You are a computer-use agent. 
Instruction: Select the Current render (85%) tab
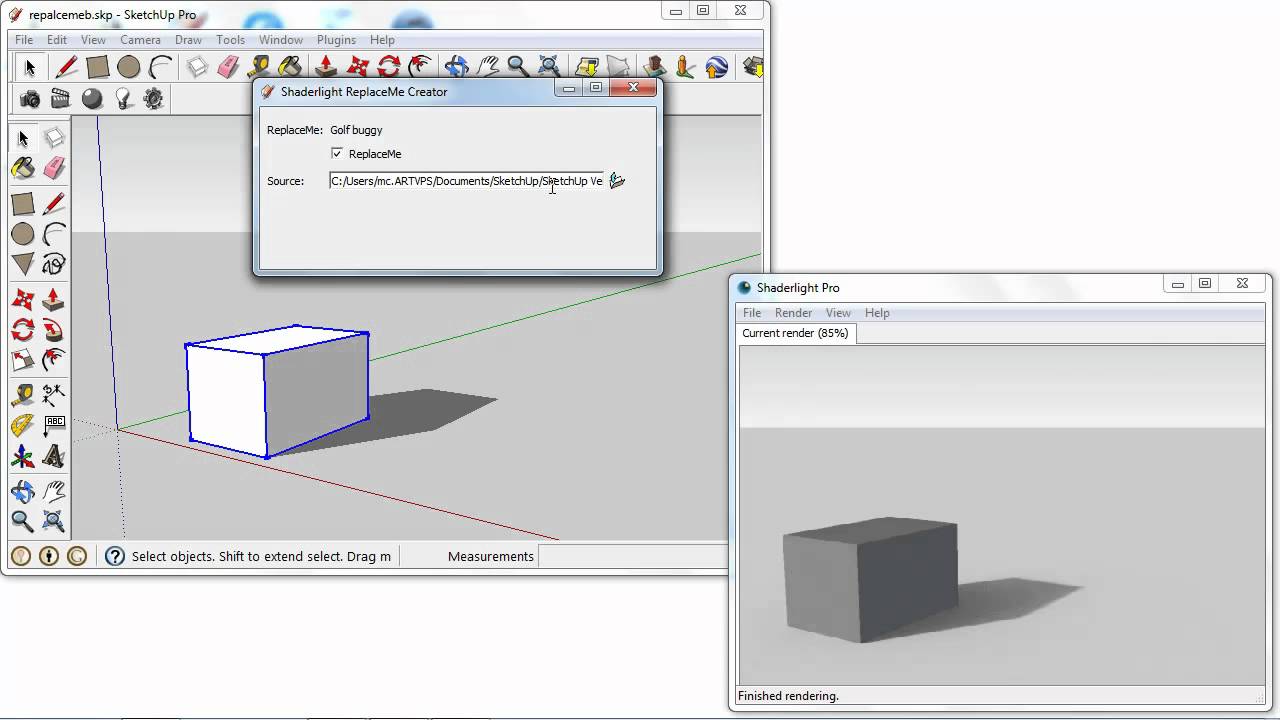tap(796, 333)
